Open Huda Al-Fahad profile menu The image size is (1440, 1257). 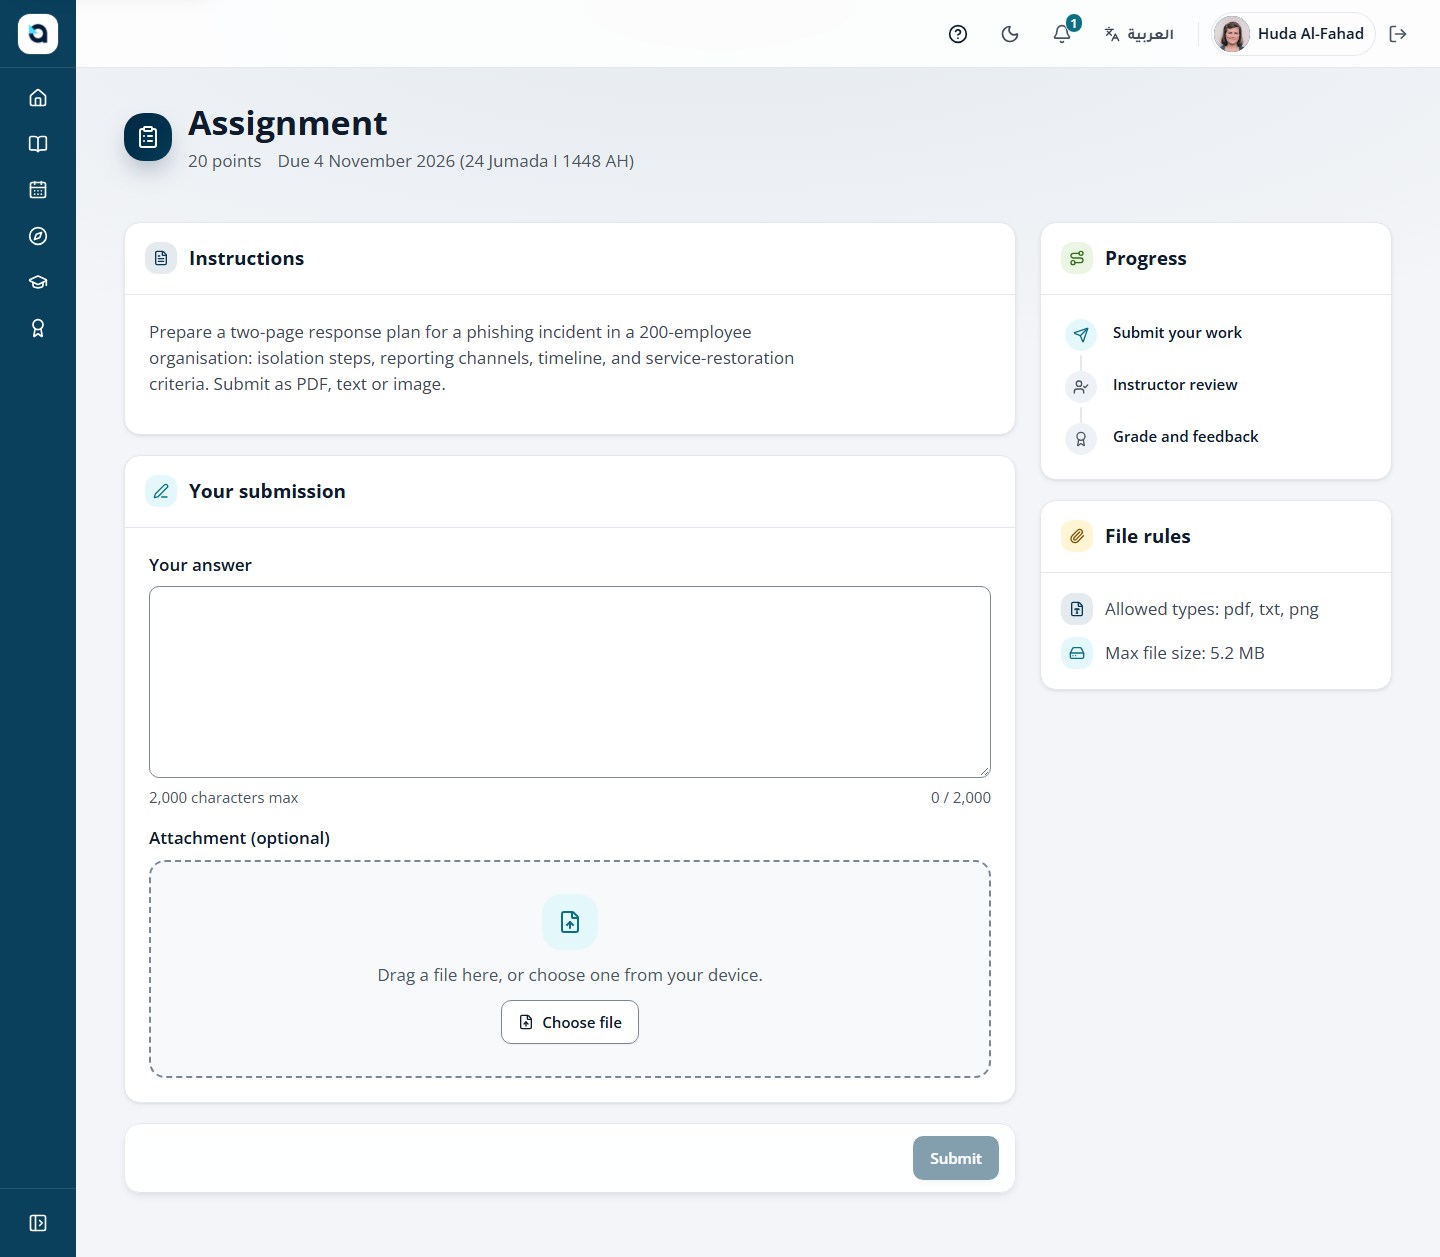pyautogui.click(x=1293, y=34)
